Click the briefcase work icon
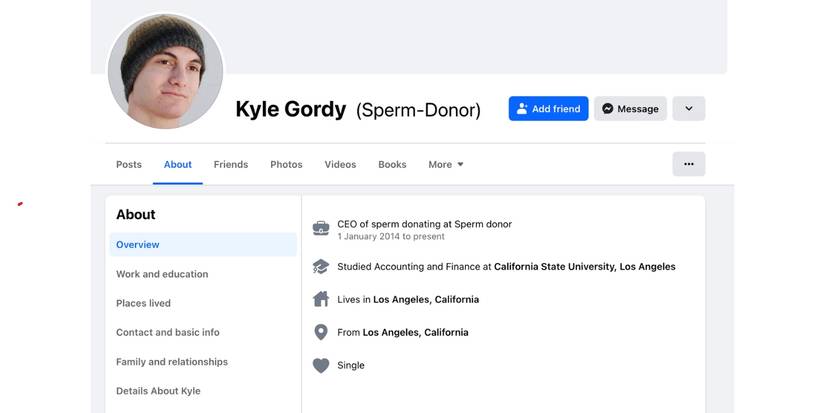Viewport: 825px width, 413px height. click(321, 228)
